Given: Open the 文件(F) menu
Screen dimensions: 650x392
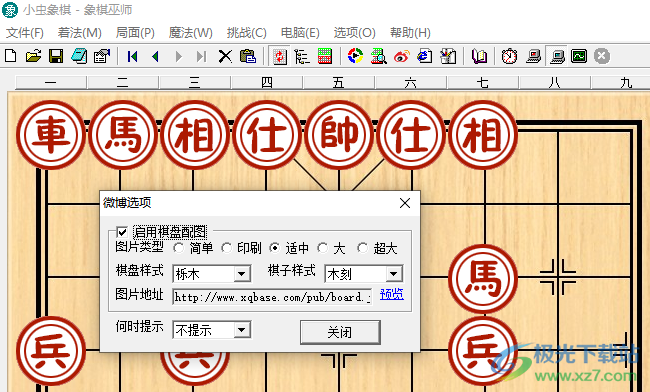Looking at the screenshot, I should pyautogui.click(x=25, y=33).
